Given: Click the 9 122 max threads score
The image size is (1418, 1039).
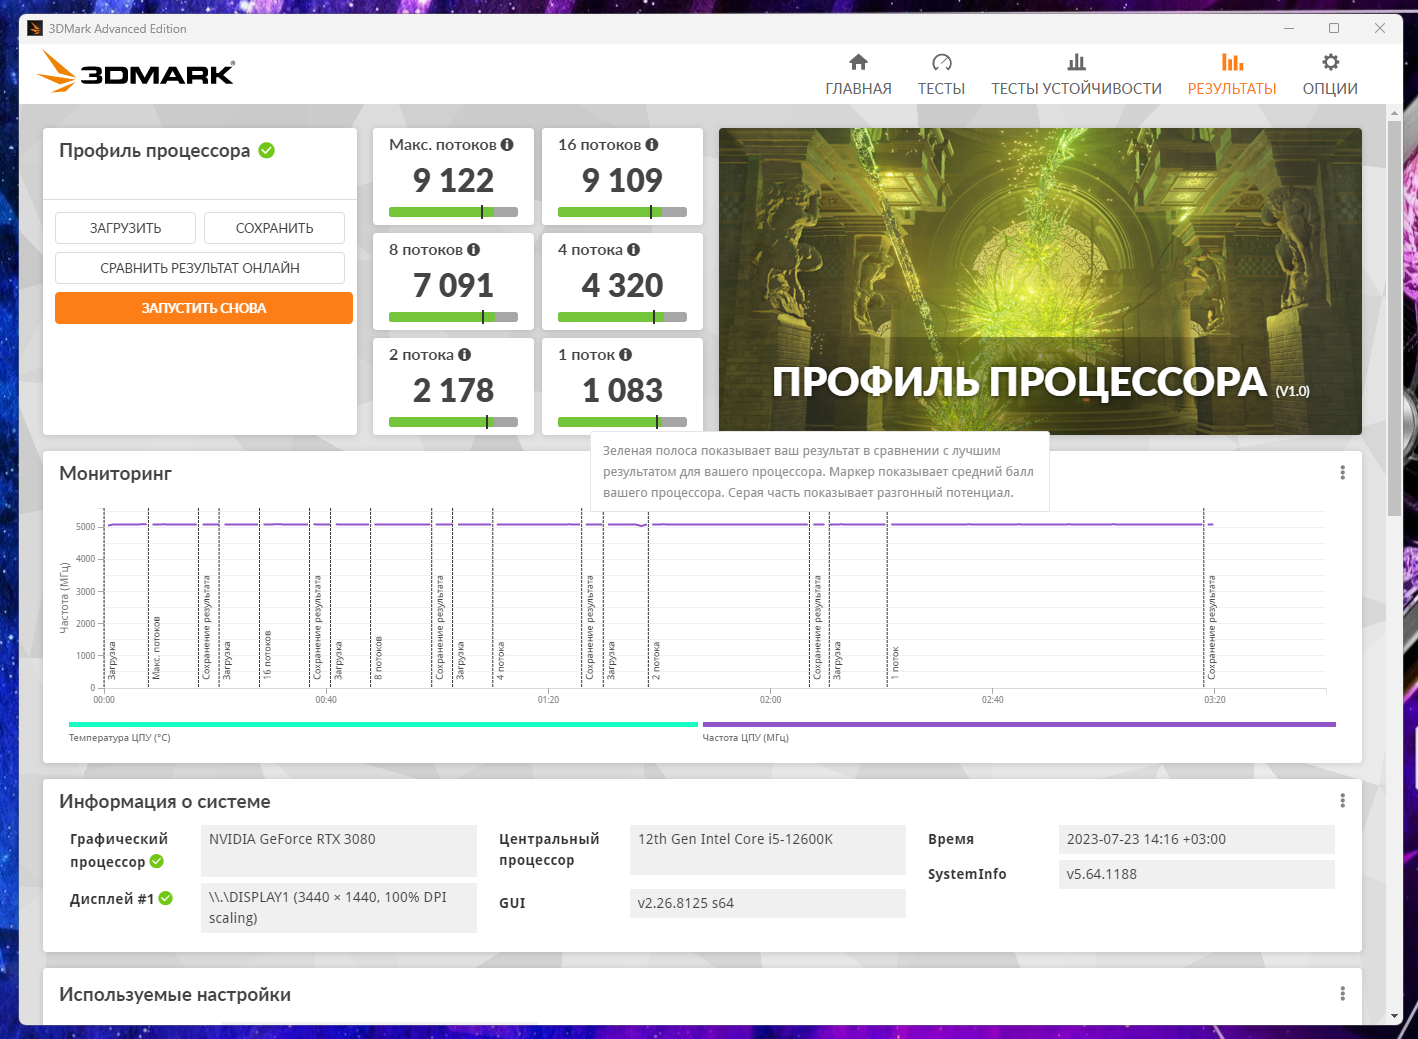Looking at the screenshot, I should tap(453, 180).
